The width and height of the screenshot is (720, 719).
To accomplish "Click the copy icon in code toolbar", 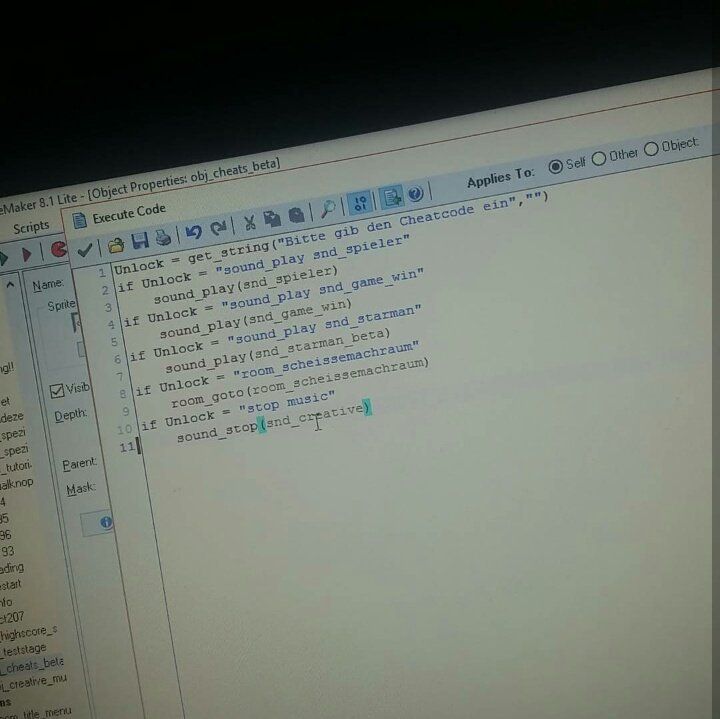I will 272,219.
